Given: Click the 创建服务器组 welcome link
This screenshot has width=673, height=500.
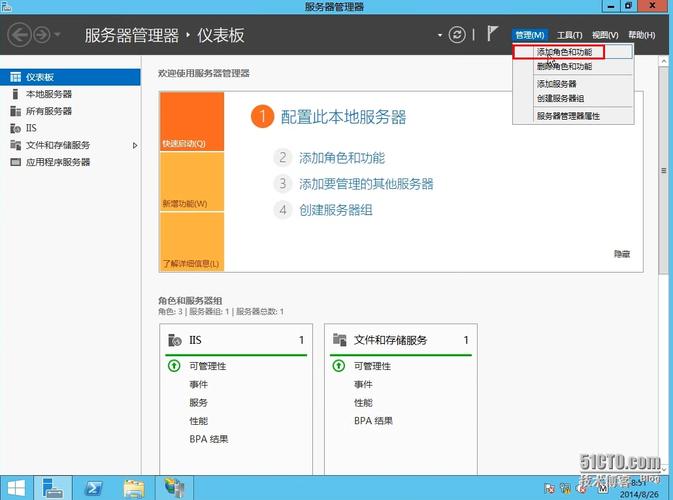Looking at the screenshot, I should click(x=336, y=210).
